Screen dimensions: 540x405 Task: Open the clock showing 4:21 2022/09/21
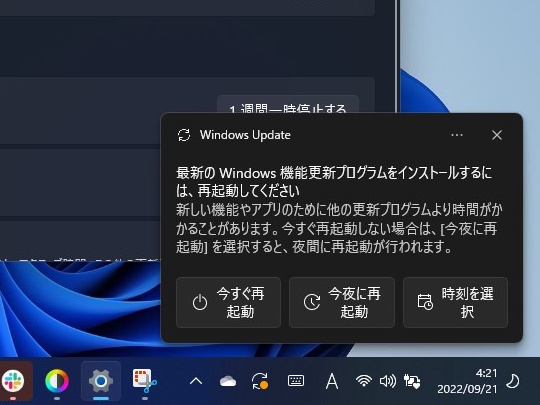click(467, 381)
